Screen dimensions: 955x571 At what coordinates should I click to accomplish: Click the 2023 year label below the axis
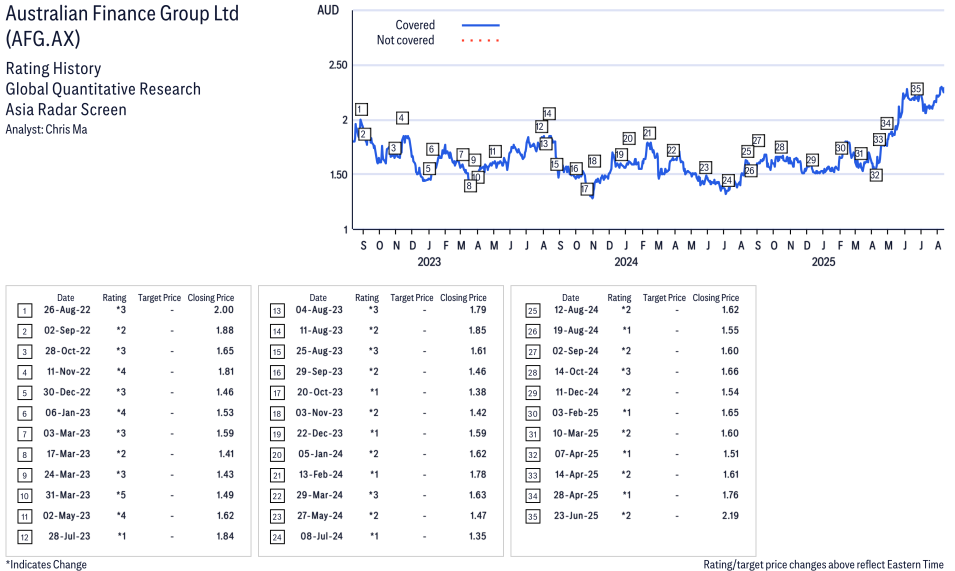click(429, 262)
